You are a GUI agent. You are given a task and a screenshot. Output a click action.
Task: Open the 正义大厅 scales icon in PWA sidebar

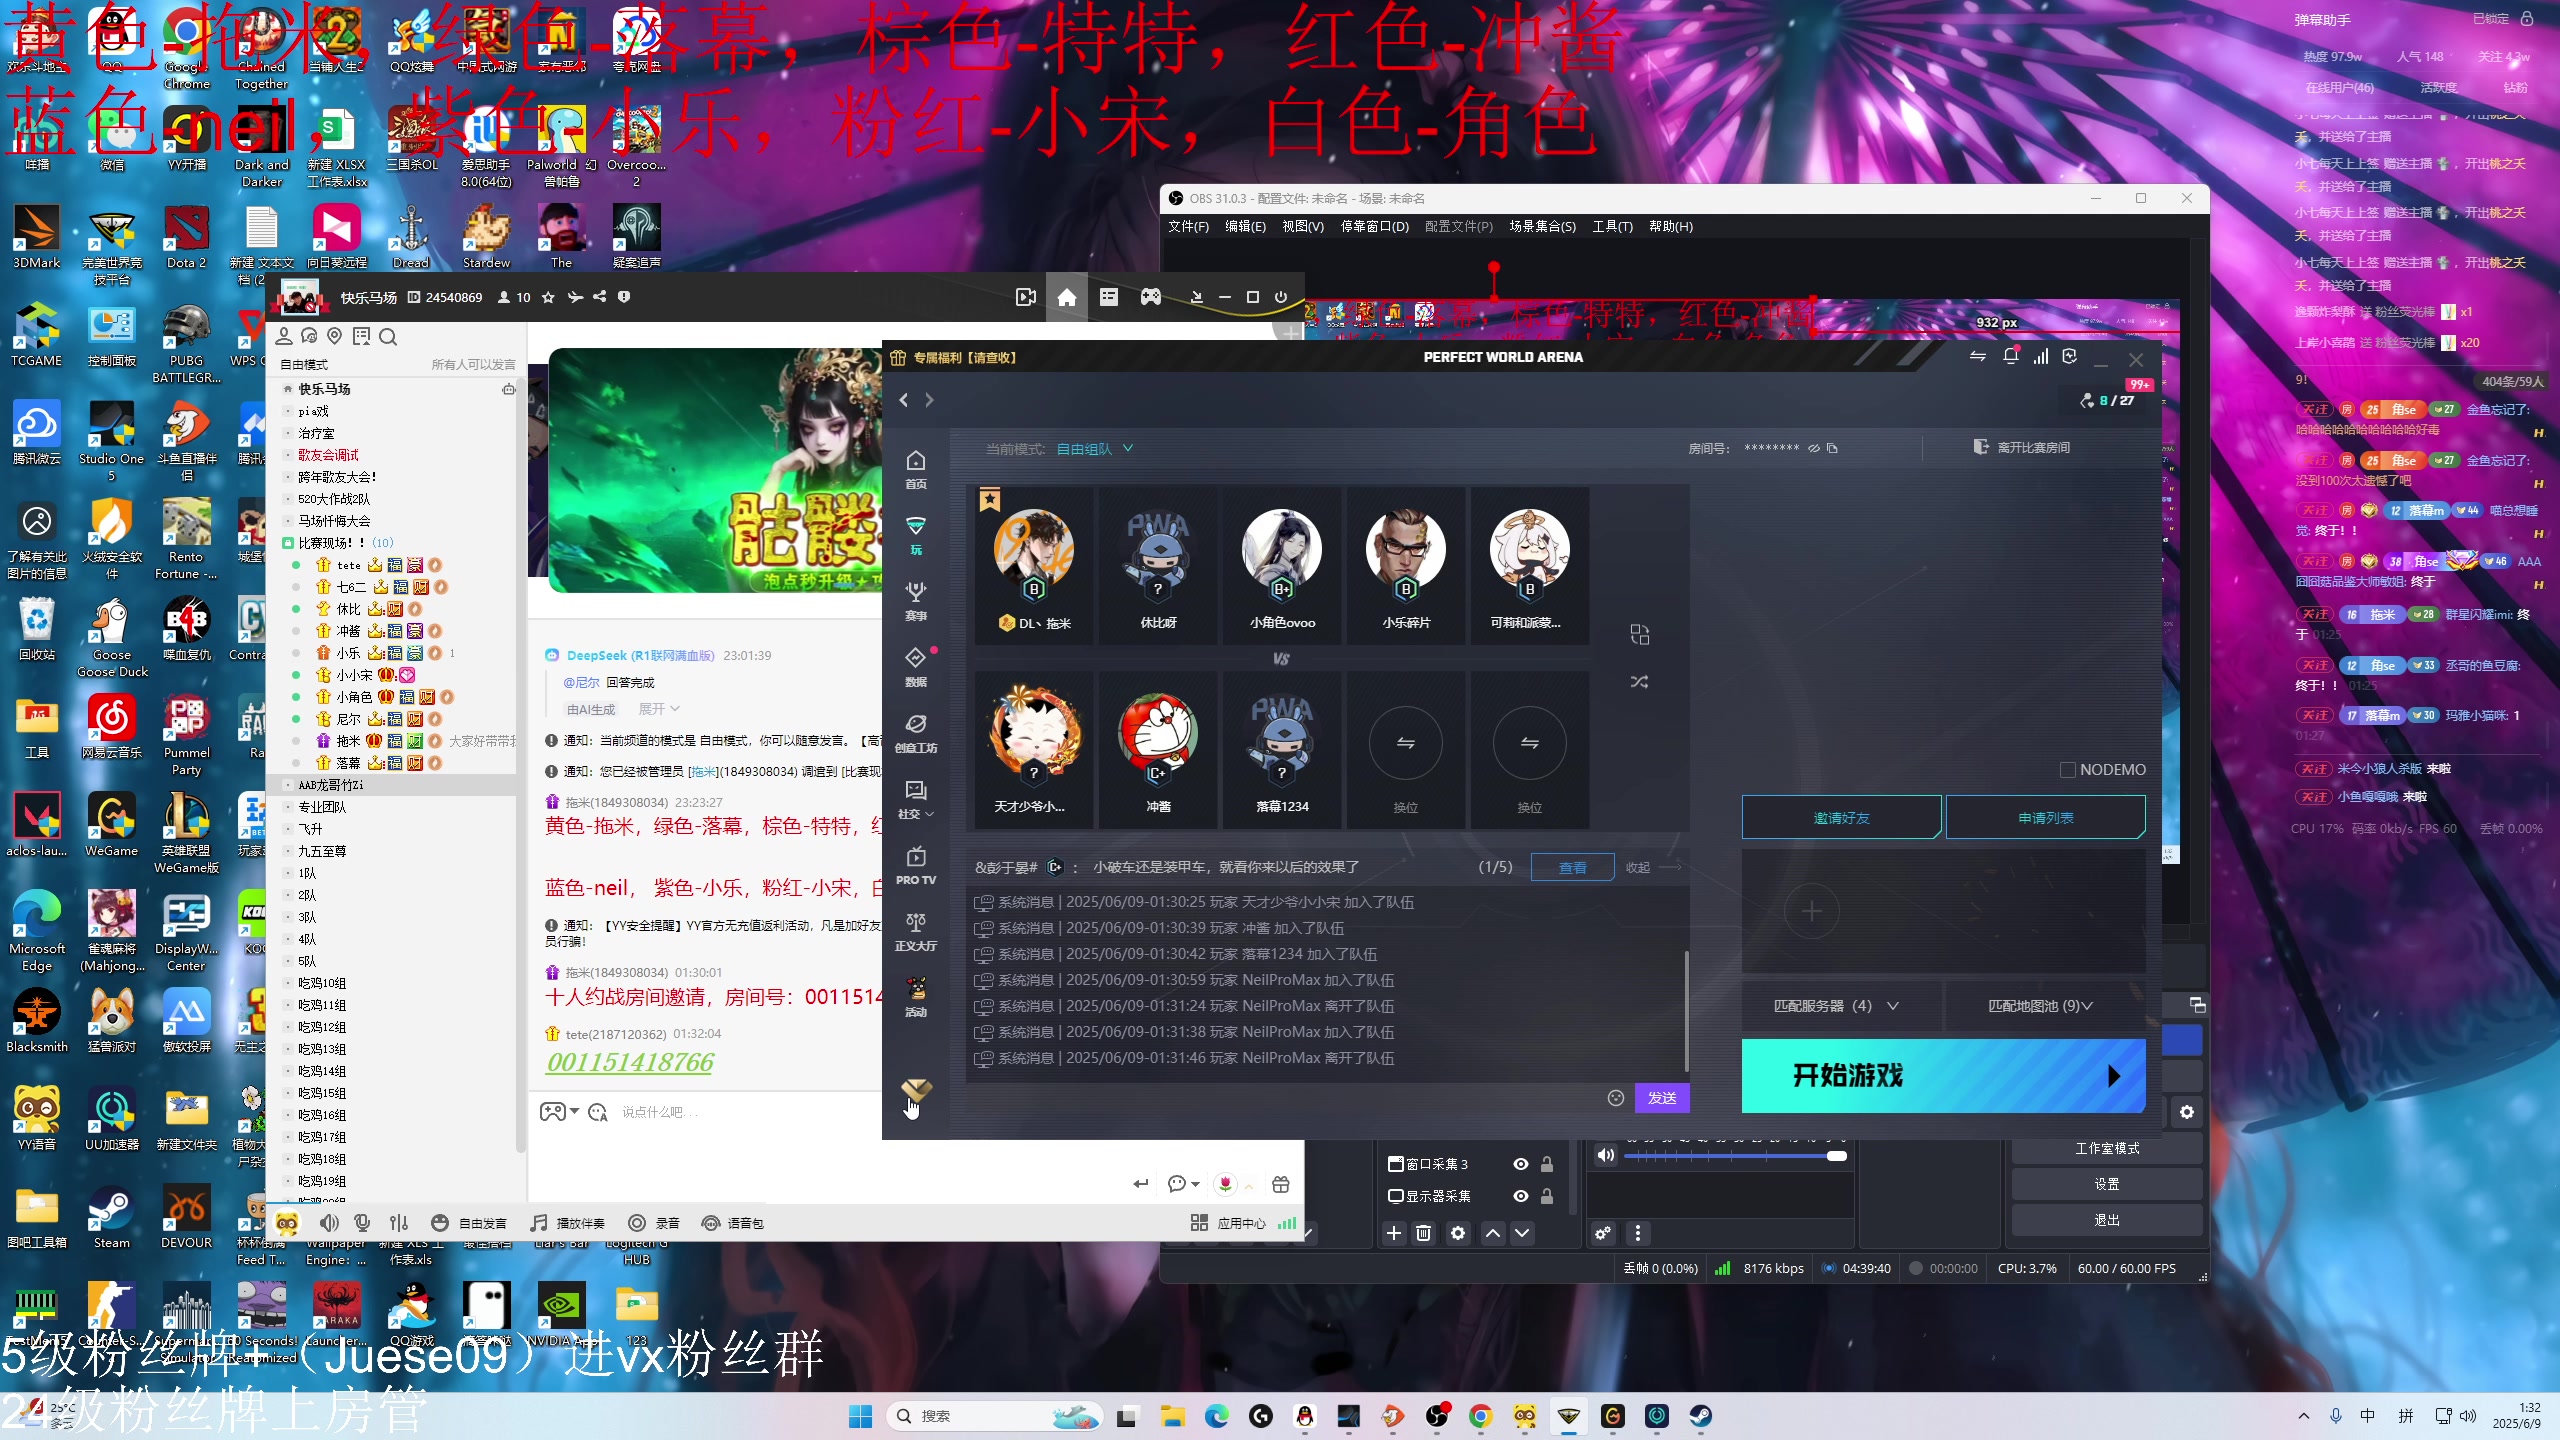pyautogui.click(x=915, y=931)
